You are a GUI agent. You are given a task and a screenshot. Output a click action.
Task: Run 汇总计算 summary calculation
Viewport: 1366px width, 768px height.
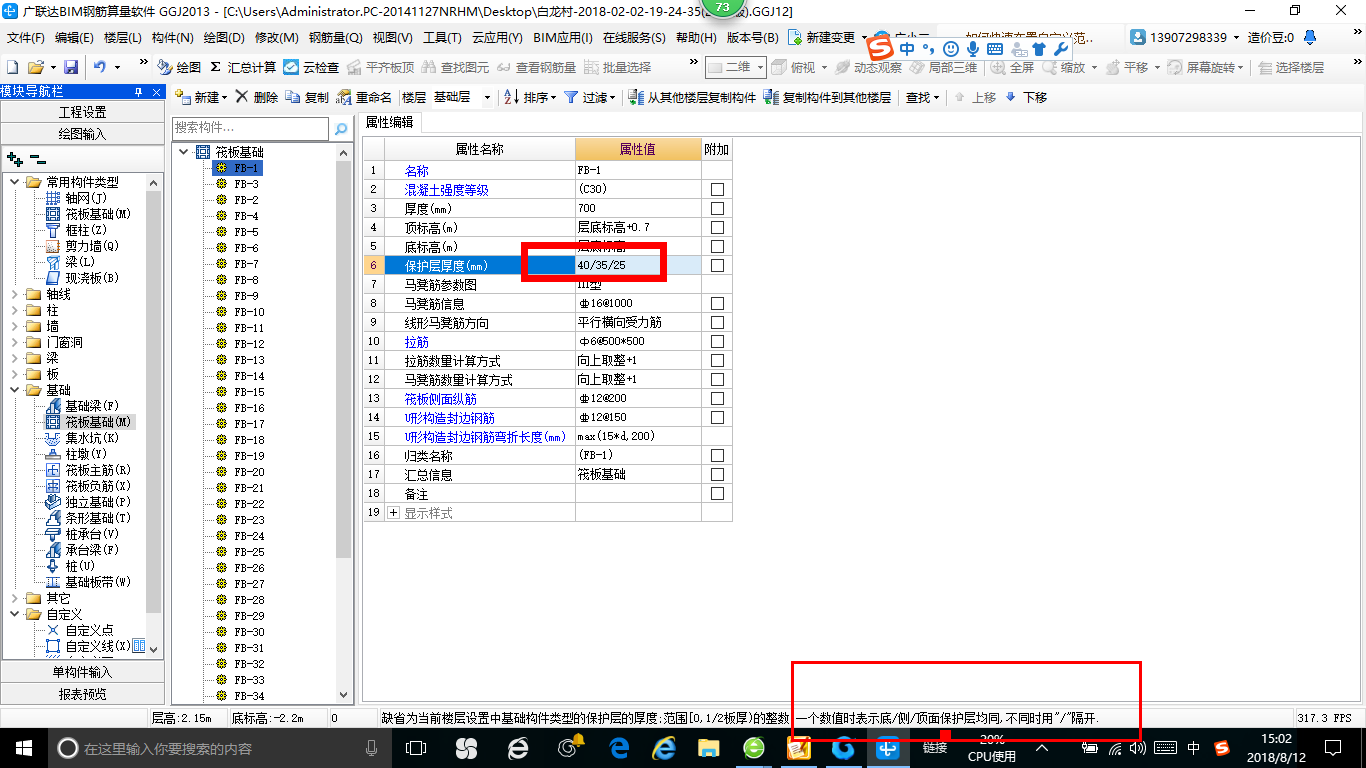(x=243, y=67)
